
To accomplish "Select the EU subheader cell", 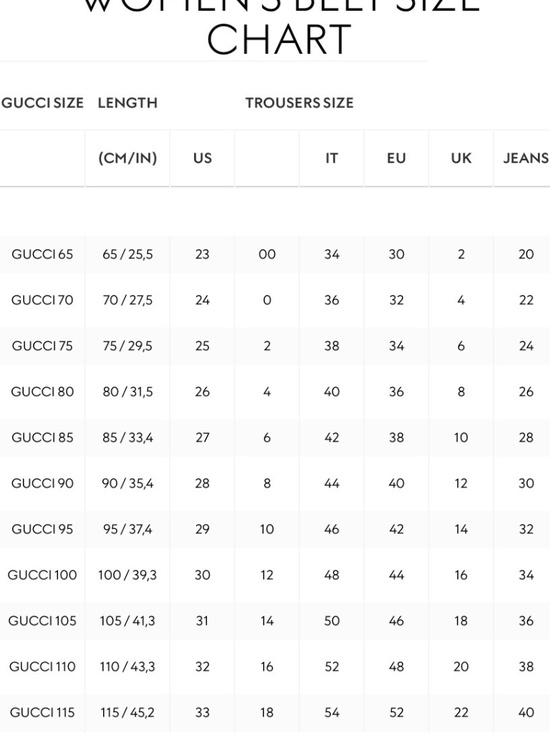I will click(396, 158).
